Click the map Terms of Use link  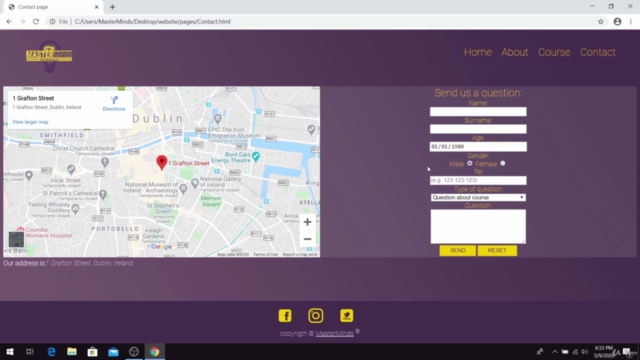pos(265,254)
